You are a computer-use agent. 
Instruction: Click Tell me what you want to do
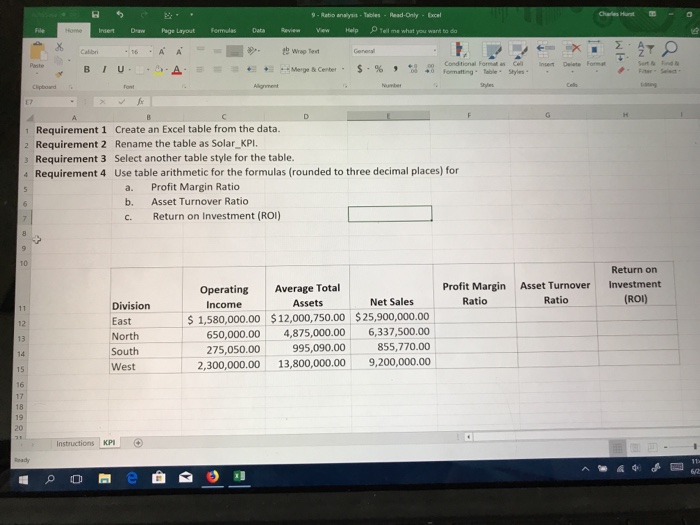[x=414, y=30]
